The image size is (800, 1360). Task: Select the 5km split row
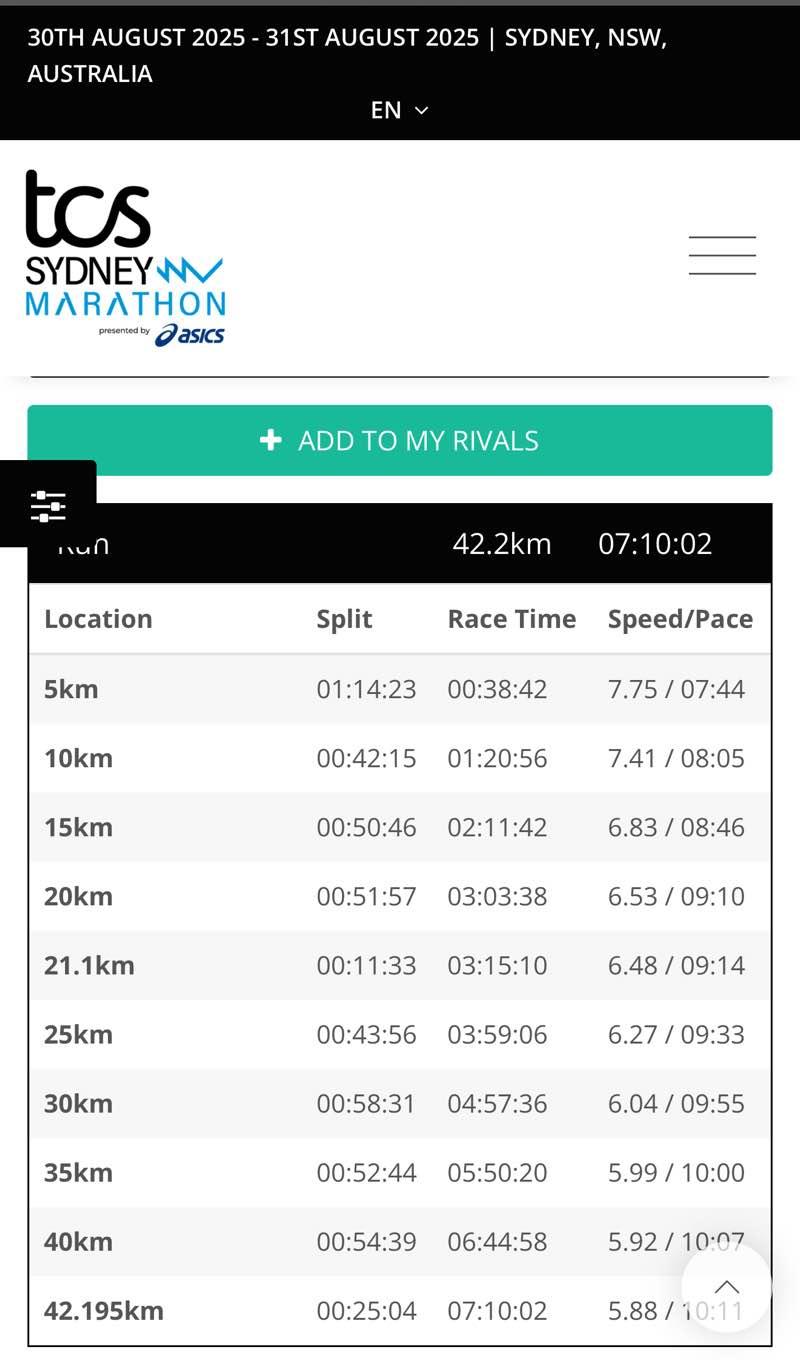400,689
